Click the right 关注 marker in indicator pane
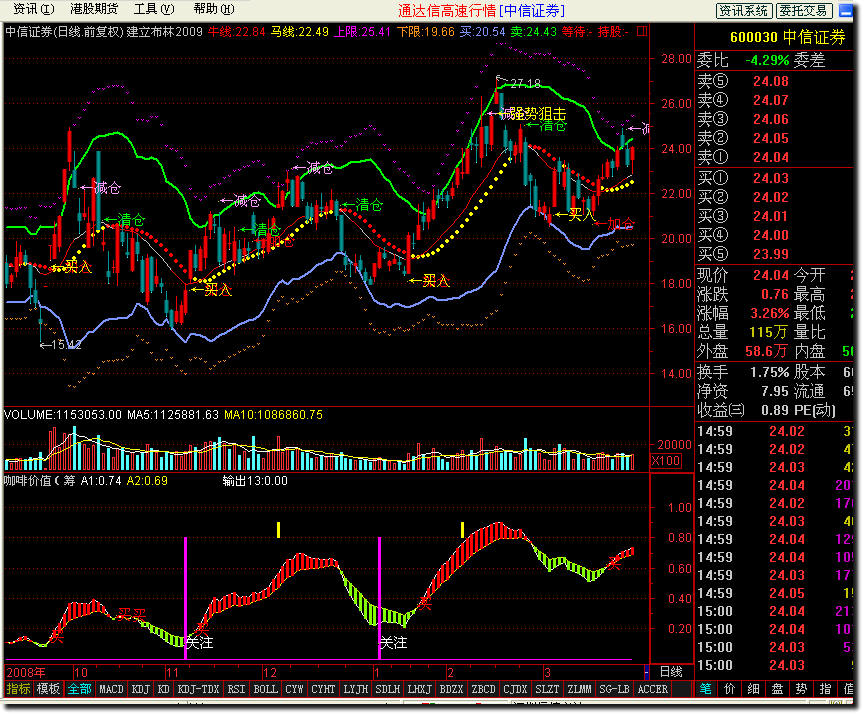865x715 pixels. tap(393, 642)
